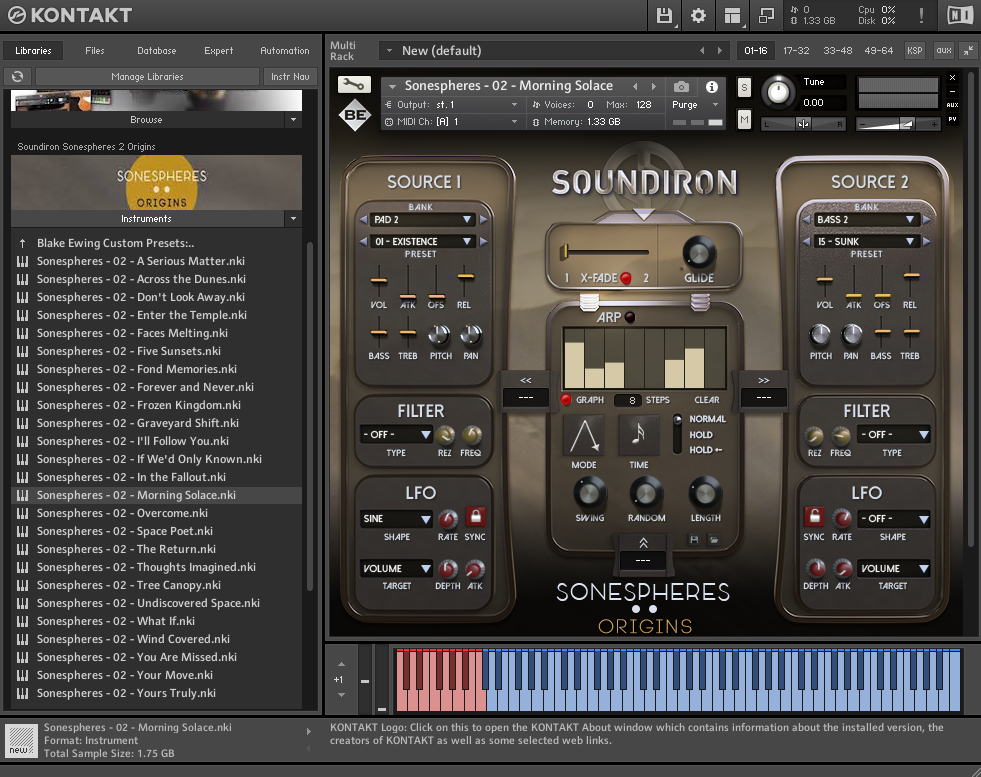Click the Blake Ewing BE logo
Image resolution: width=981 pixels, height=777 pixels.
[x=355, y=115]
